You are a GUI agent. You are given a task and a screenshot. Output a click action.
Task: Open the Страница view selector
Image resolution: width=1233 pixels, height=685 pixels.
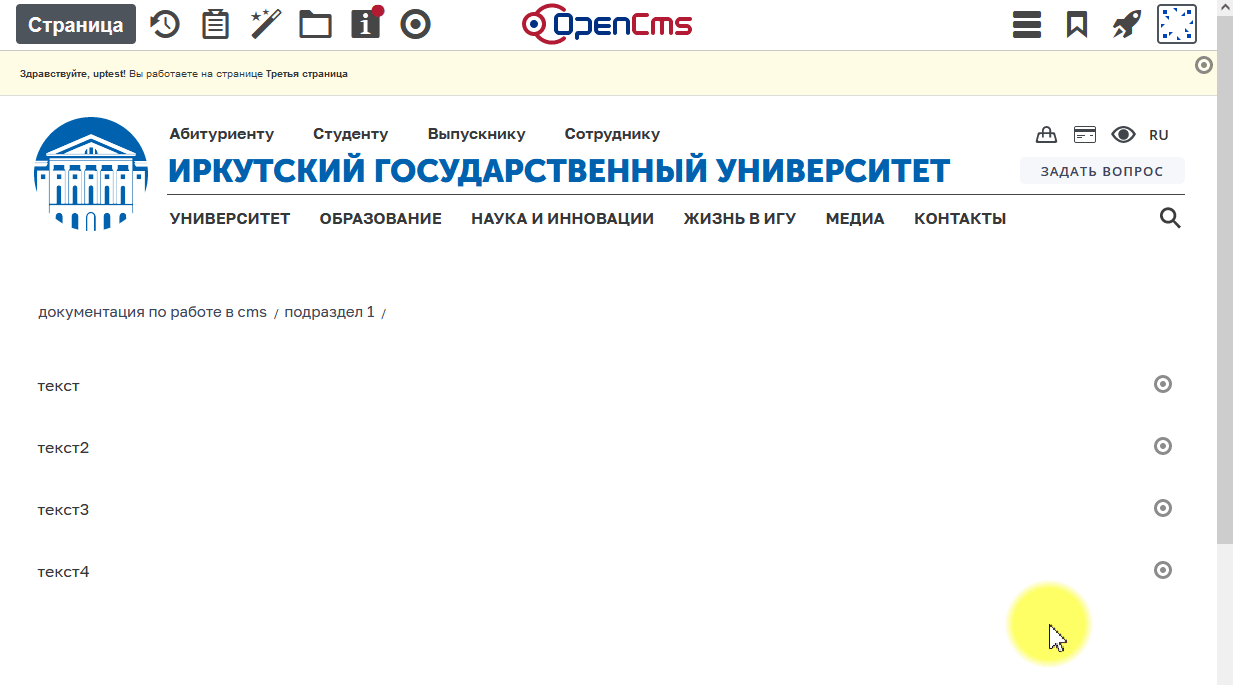coord(75,23)
